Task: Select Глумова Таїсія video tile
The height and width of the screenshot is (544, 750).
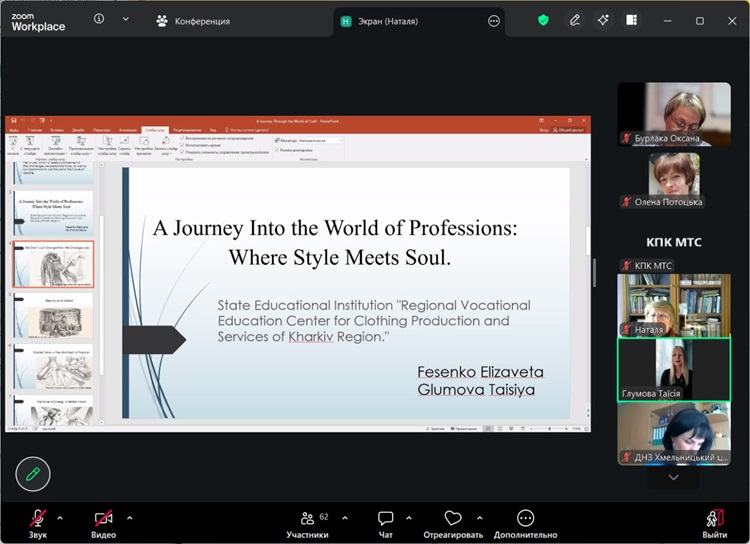Action: pos(673,369)
